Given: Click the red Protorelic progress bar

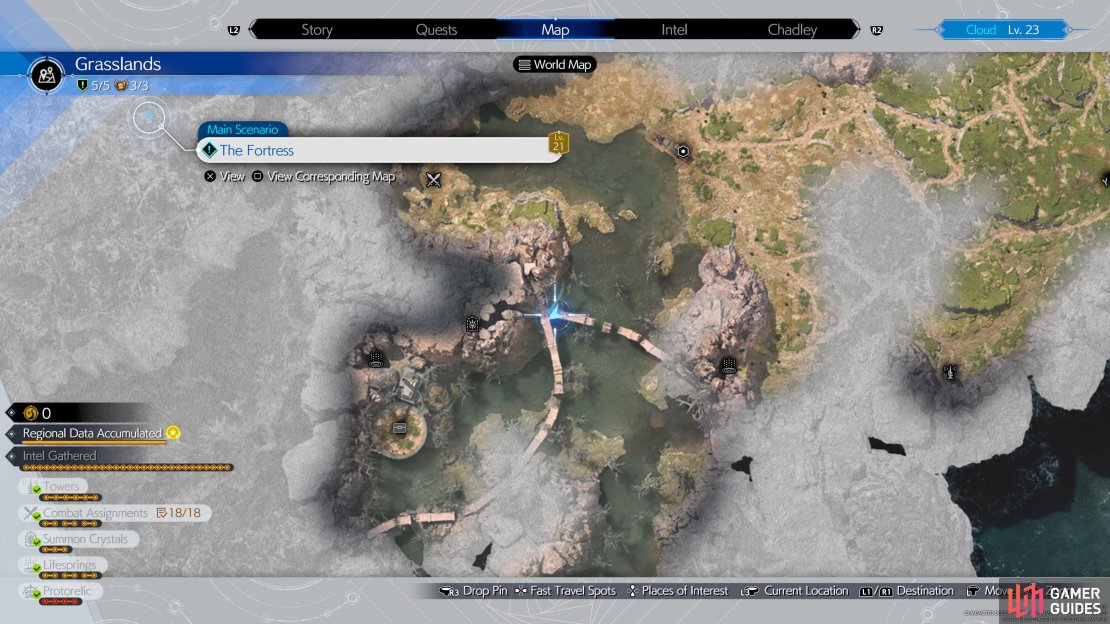Looking at the screenshot, I should click(60, 601).
